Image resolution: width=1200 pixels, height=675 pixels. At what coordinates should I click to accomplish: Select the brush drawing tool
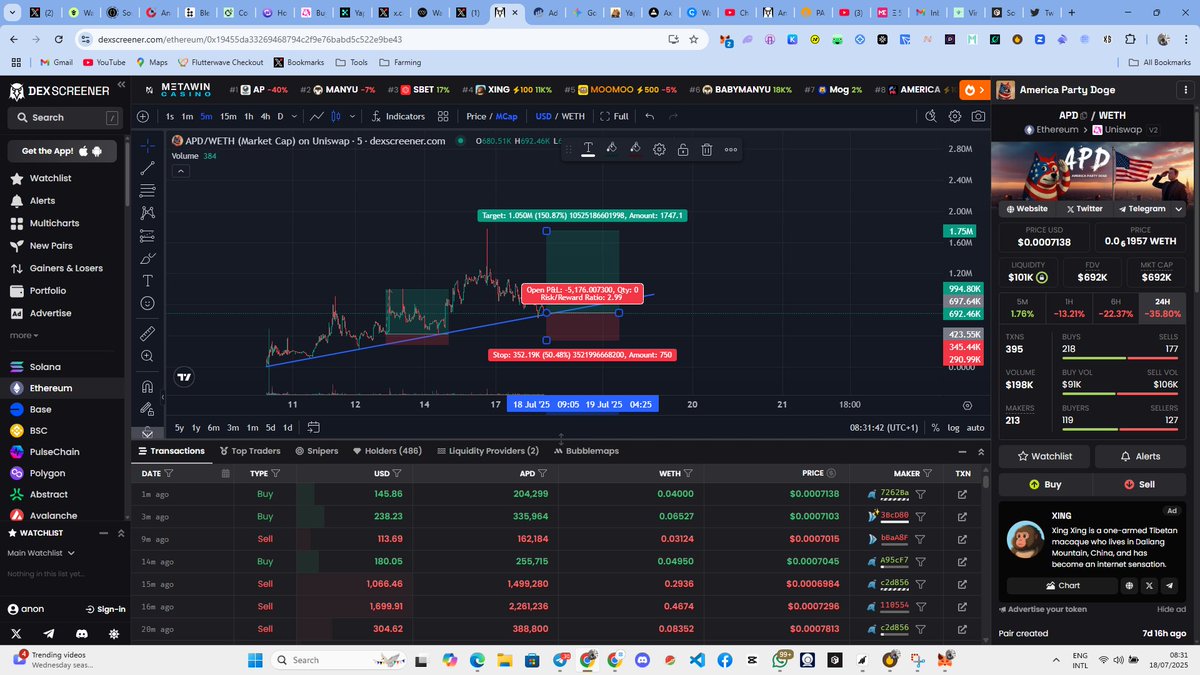(x=148, y=258)
